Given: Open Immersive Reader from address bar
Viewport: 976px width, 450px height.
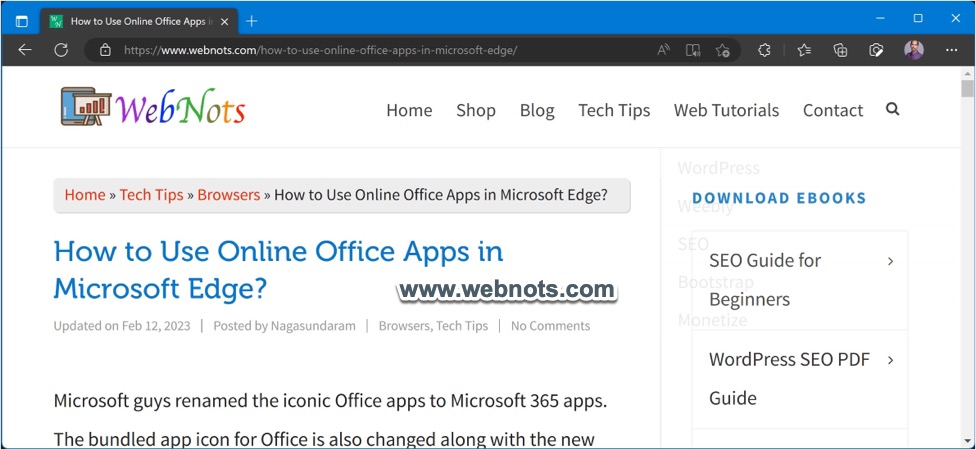Looking at the screenshot, I should (693, 50).
